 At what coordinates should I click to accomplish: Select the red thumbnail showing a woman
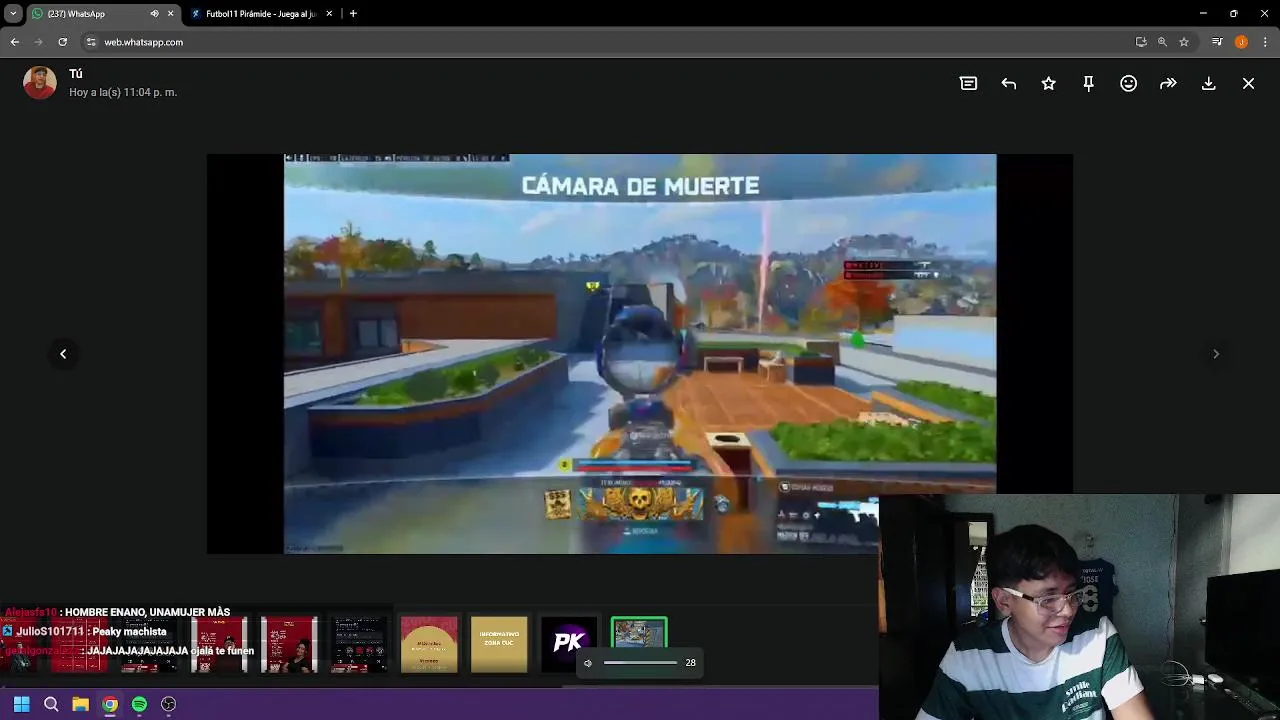(289, 644)
